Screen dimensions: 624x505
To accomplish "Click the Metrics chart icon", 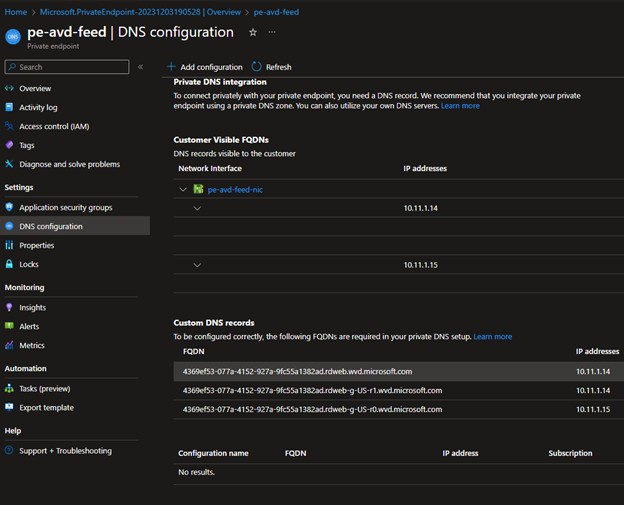I will coord(9,345).
